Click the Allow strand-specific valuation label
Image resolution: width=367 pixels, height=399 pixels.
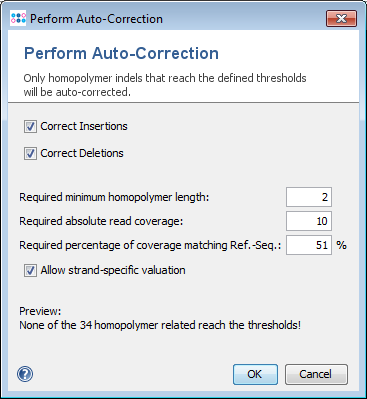113,270
